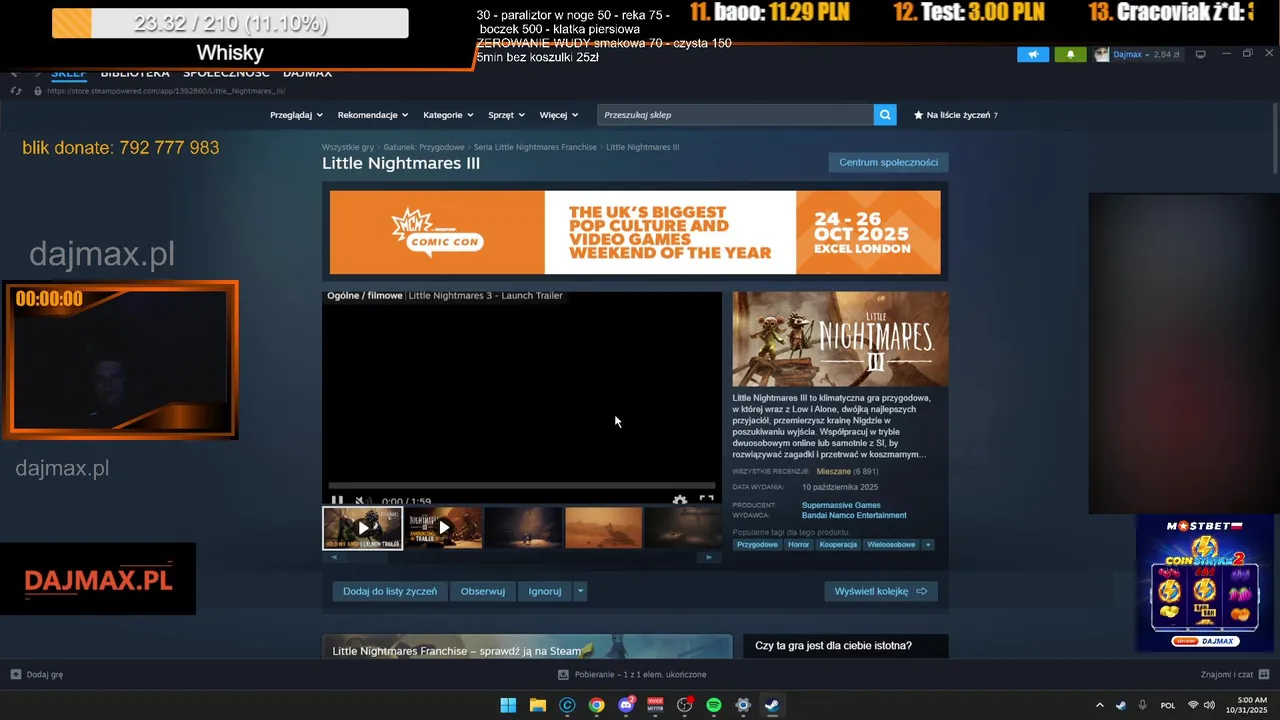The height and width of the screenshot is (720, 1280).
Task: Go back in Steam navigation
Action: 14,73
